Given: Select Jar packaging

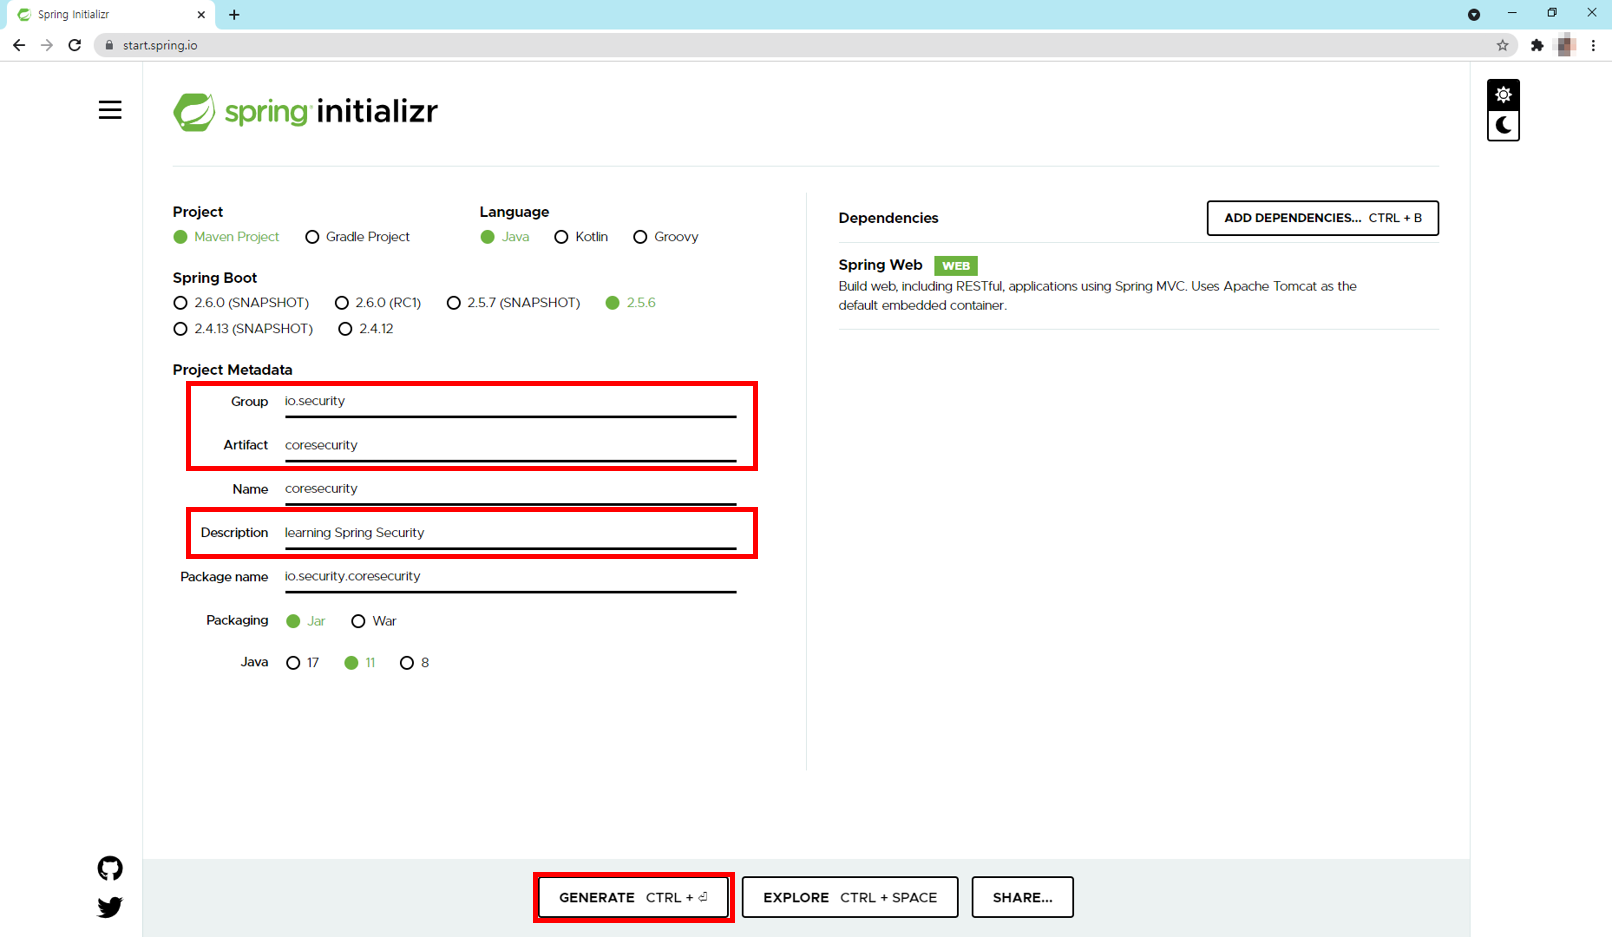Looking at the screenshot, I should [x=306, y=621].
